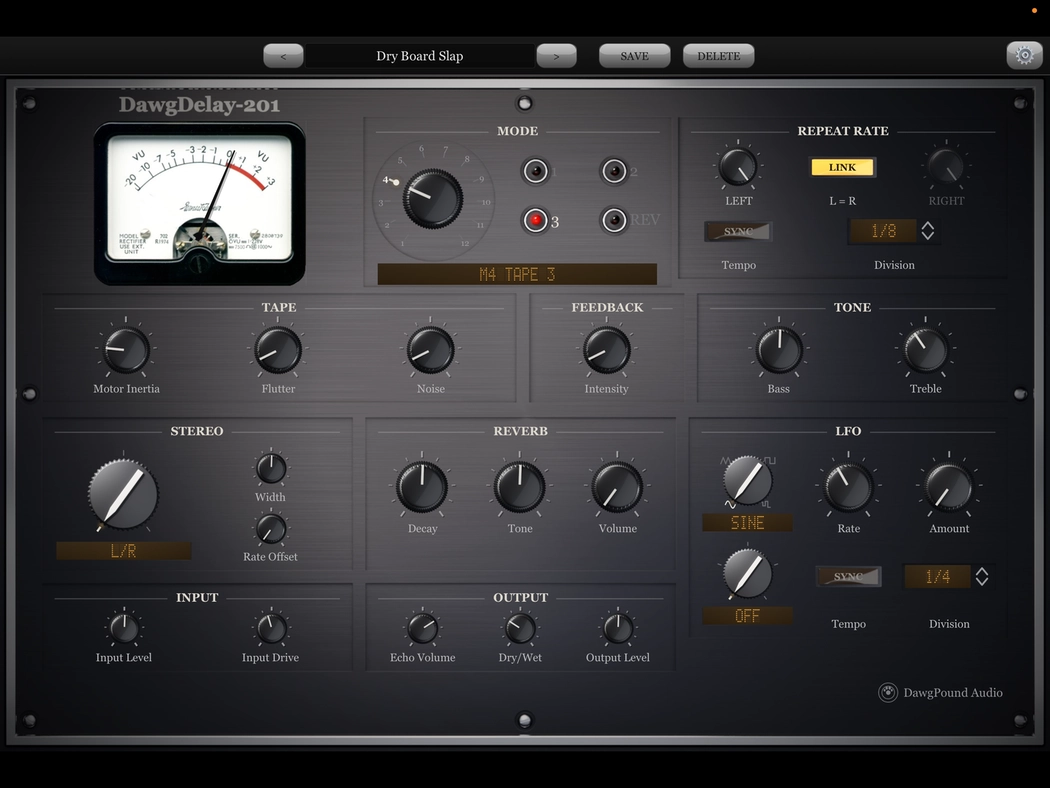Screen dimensions: 1050x788
Task: Click the stepper arrows next to 1/8 division
Action: [x=927, y=231]
